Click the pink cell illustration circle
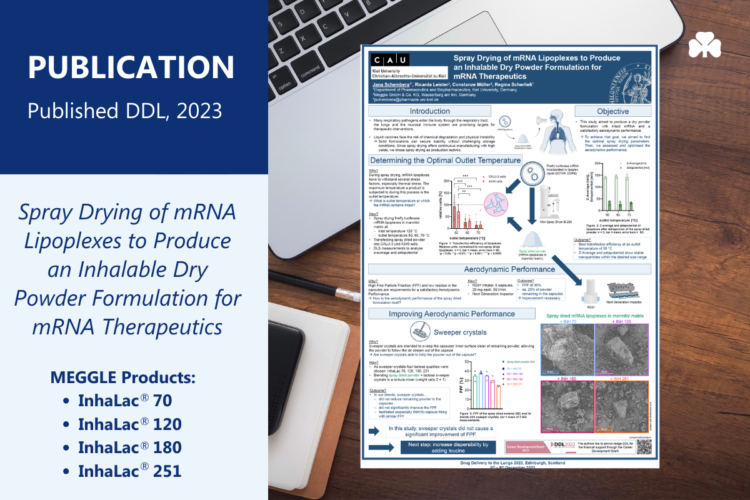Viewport: 750px width, 500px height. tap(496, 204)
